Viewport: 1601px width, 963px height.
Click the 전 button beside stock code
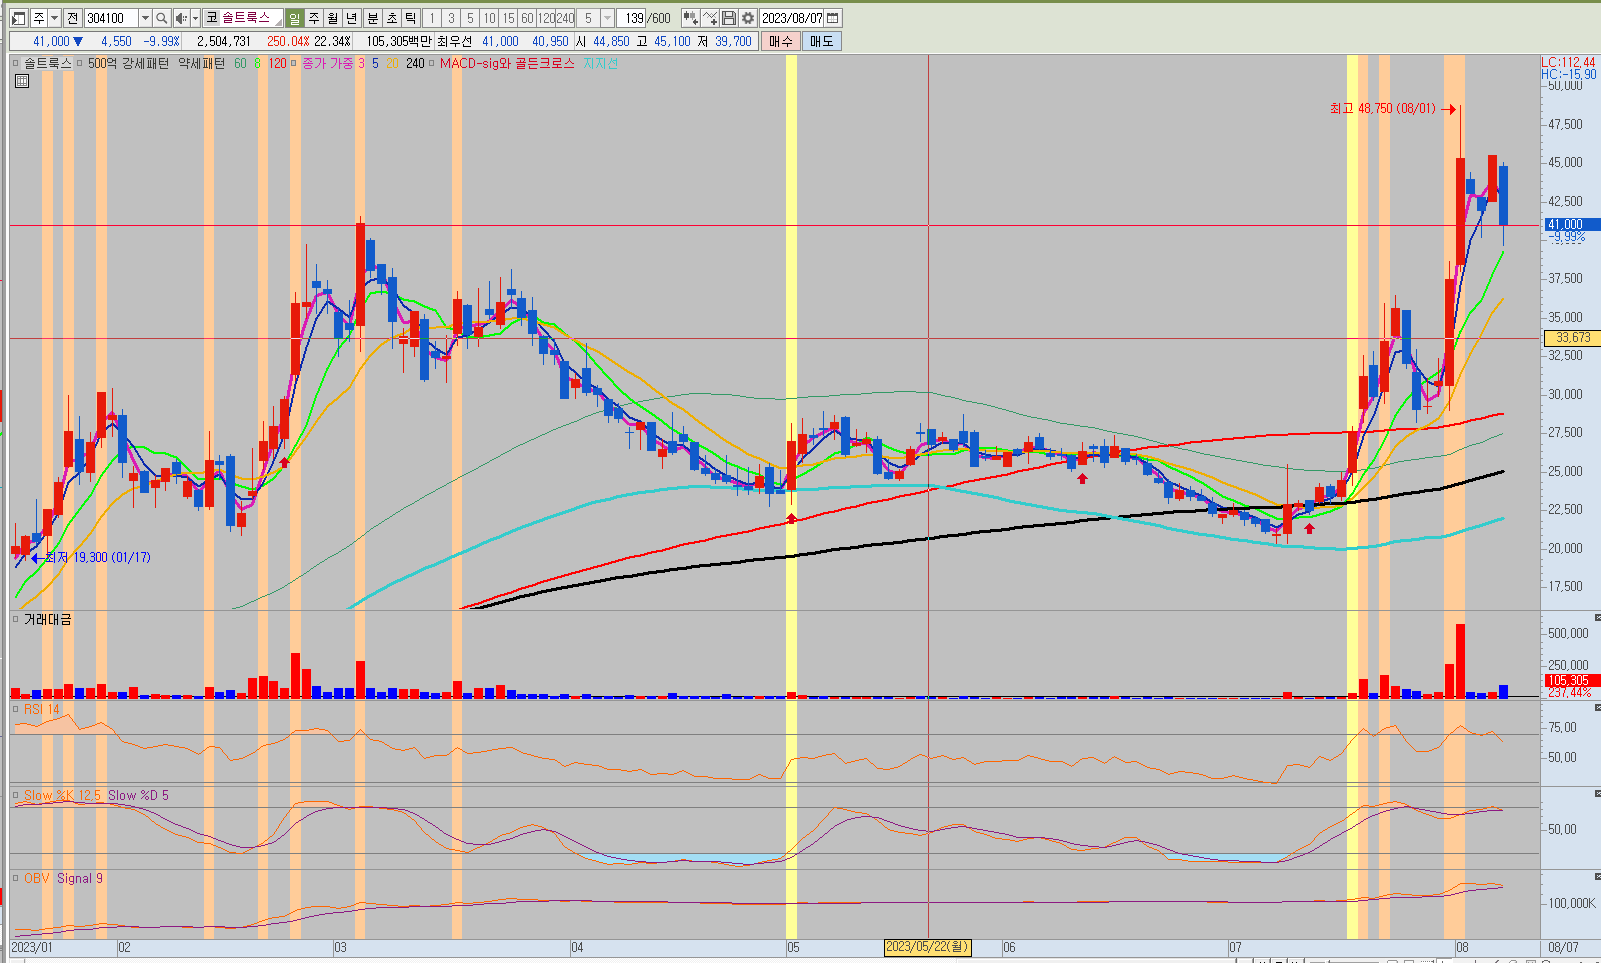[x=72, y=18]
